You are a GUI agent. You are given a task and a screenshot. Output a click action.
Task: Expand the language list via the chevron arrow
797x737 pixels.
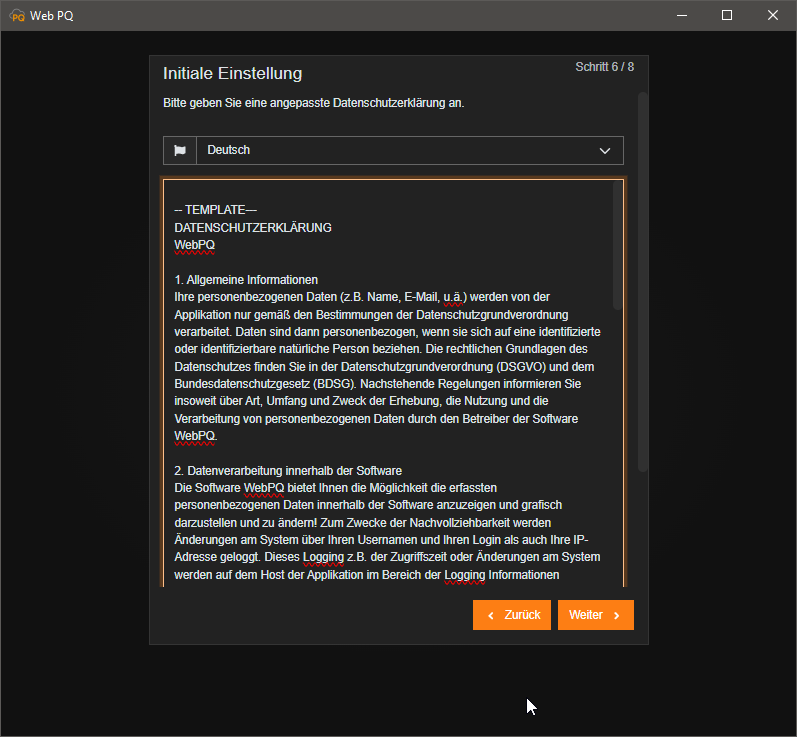pyautogui.click(x=604, y=150)
